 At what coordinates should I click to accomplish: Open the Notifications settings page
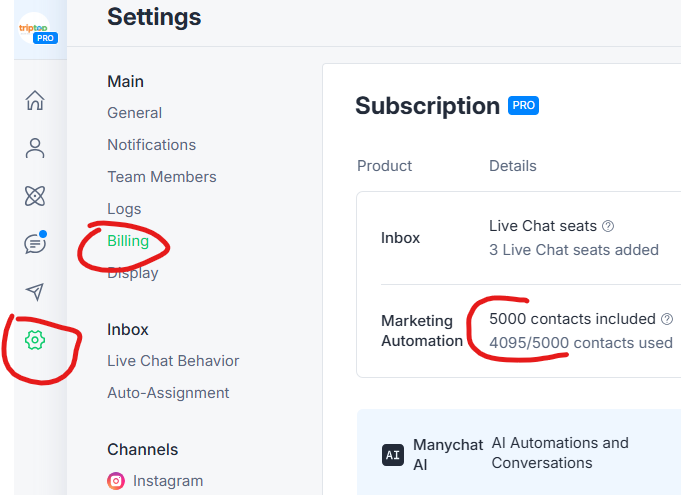click(152, 145)
